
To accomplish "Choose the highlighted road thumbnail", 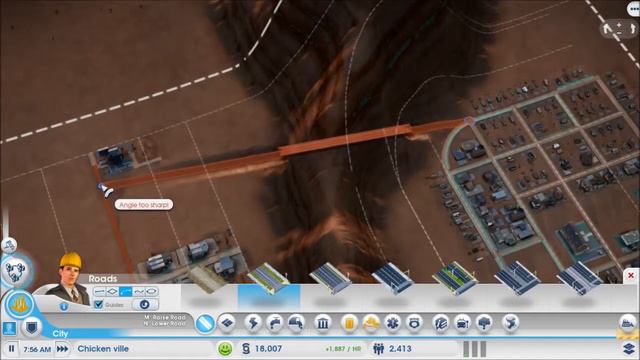I will 269,279.
